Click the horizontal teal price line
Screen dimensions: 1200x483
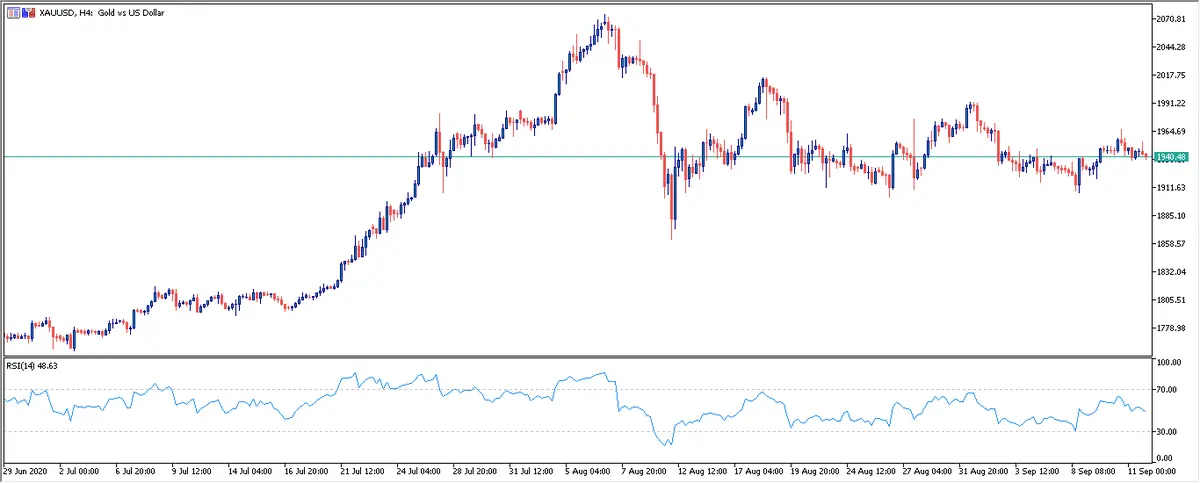(300, 156)
